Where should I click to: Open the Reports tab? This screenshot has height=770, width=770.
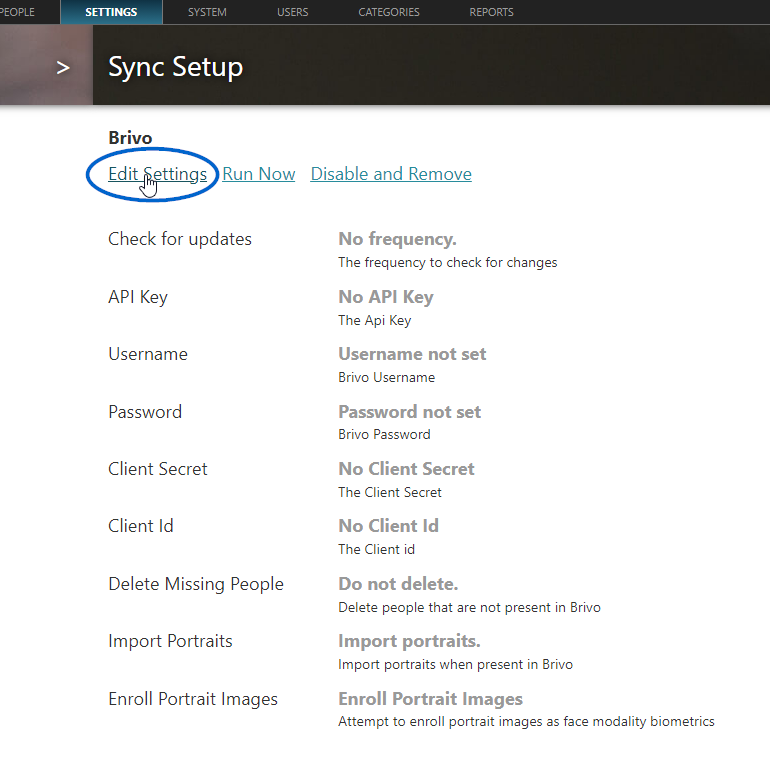point(492,12)
